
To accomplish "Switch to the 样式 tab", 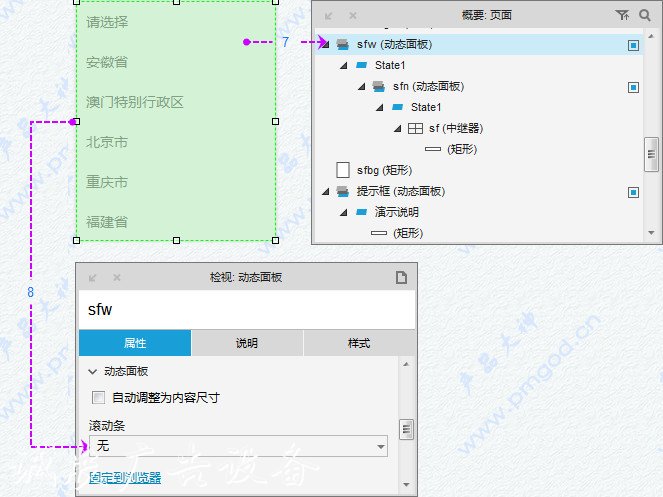I will coord(359,343).
